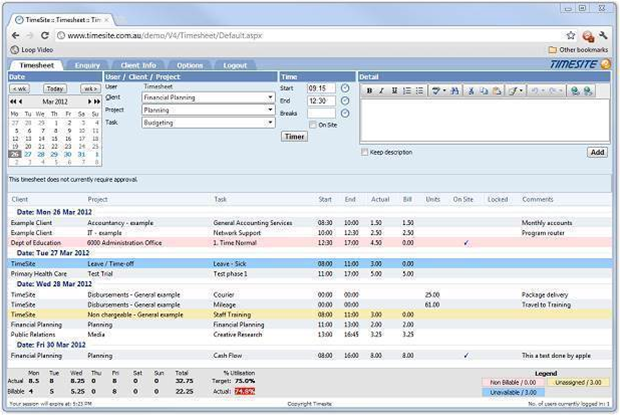Image resolution: width=620 pixels, height=415 pixels.
Task: Jump to previous year in calendar
Action: click(13, 102)
